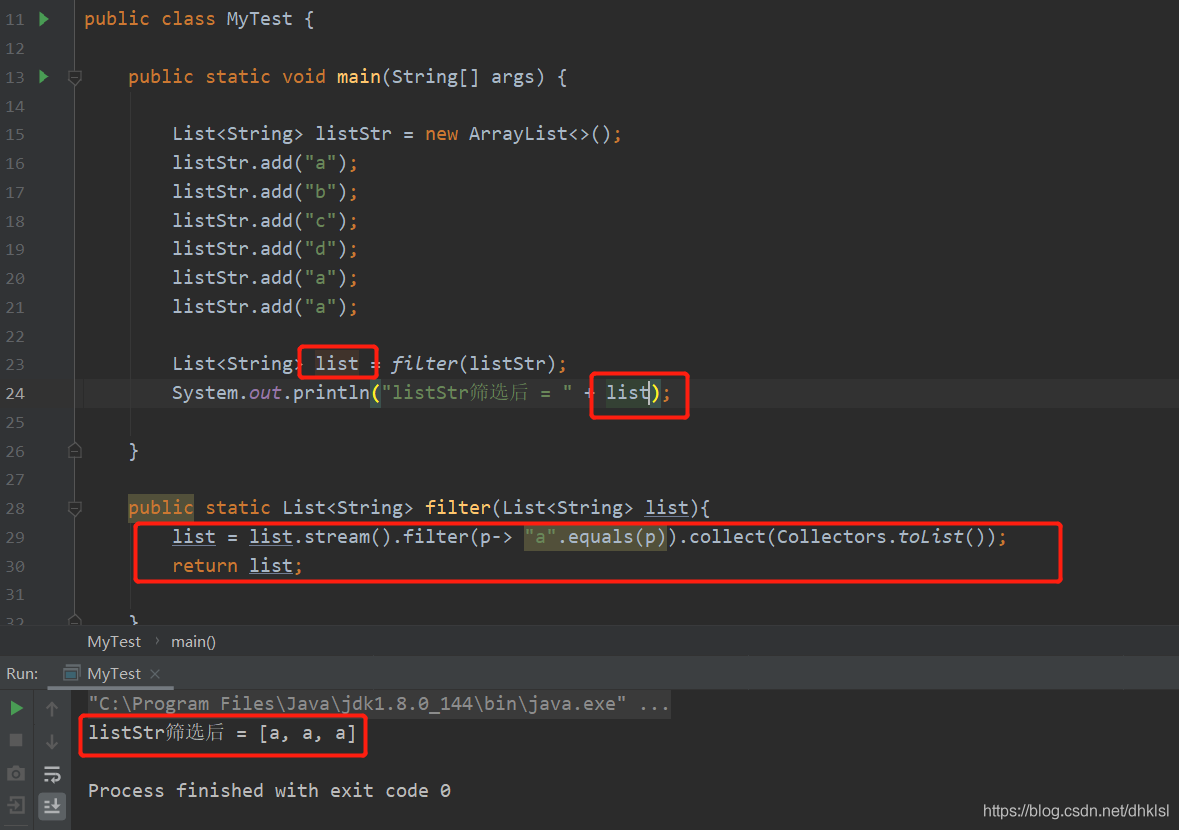Click 'stream()' on line 29
Viewport: 1179px width, 830px height.
point(347,537)
